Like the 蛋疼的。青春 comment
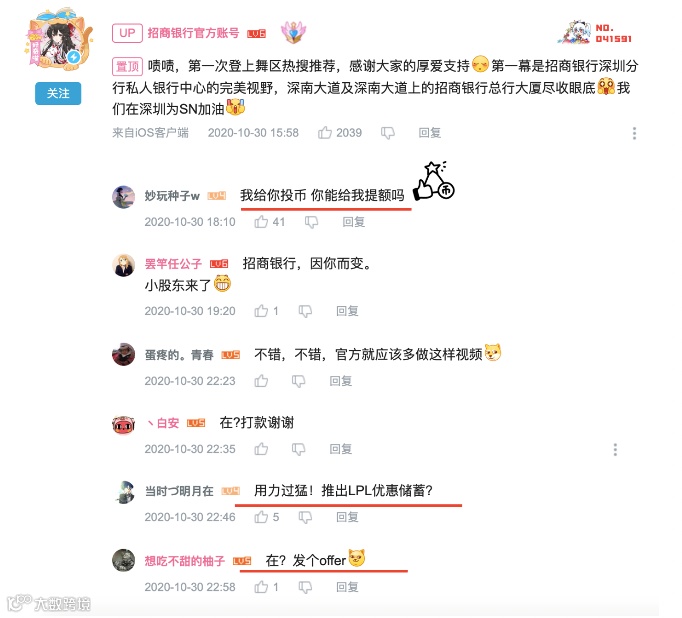 point(261,381)
